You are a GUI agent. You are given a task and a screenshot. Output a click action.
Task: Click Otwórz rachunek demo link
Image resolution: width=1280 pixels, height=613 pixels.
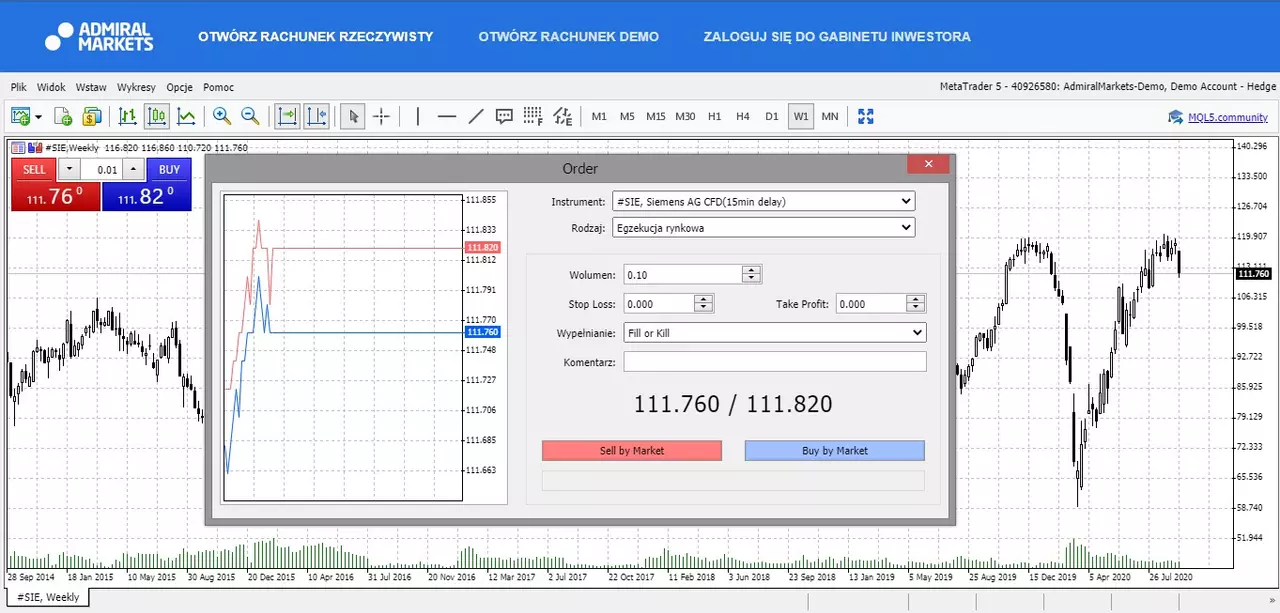tap(569, 37)
